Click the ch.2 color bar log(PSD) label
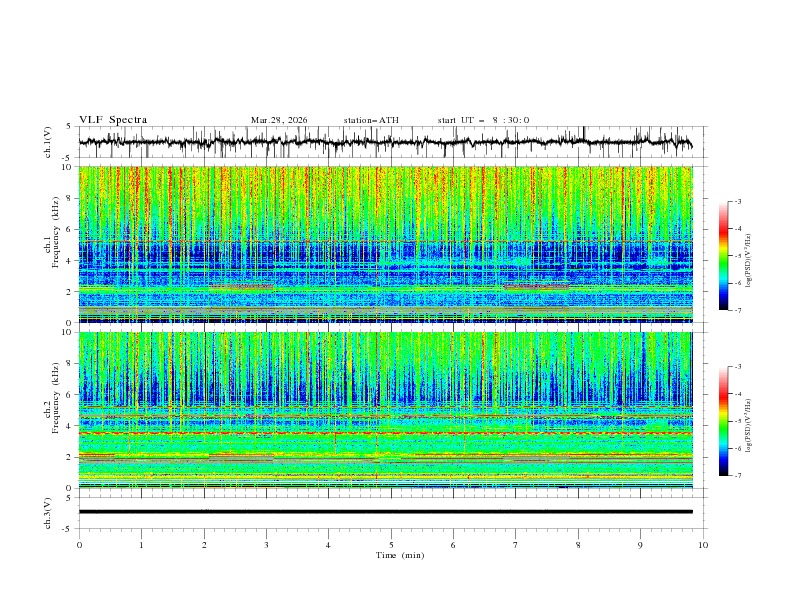 coord(748,426)
